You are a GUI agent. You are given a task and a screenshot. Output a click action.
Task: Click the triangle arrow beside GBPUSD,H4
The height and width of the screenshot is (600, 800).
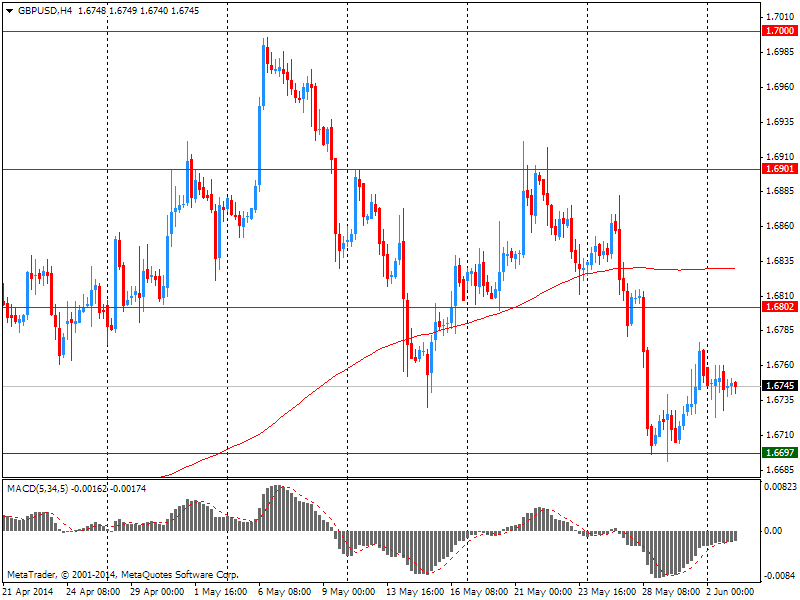click(x=10, y=11)
